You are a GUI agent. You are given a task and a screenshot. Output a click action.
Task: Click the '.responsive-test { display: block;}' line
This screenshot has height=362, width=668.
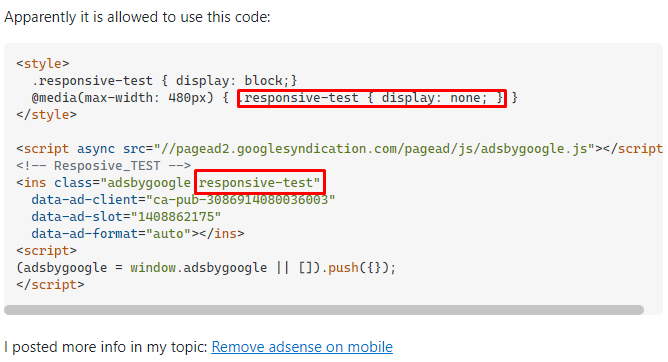point(164,80)
